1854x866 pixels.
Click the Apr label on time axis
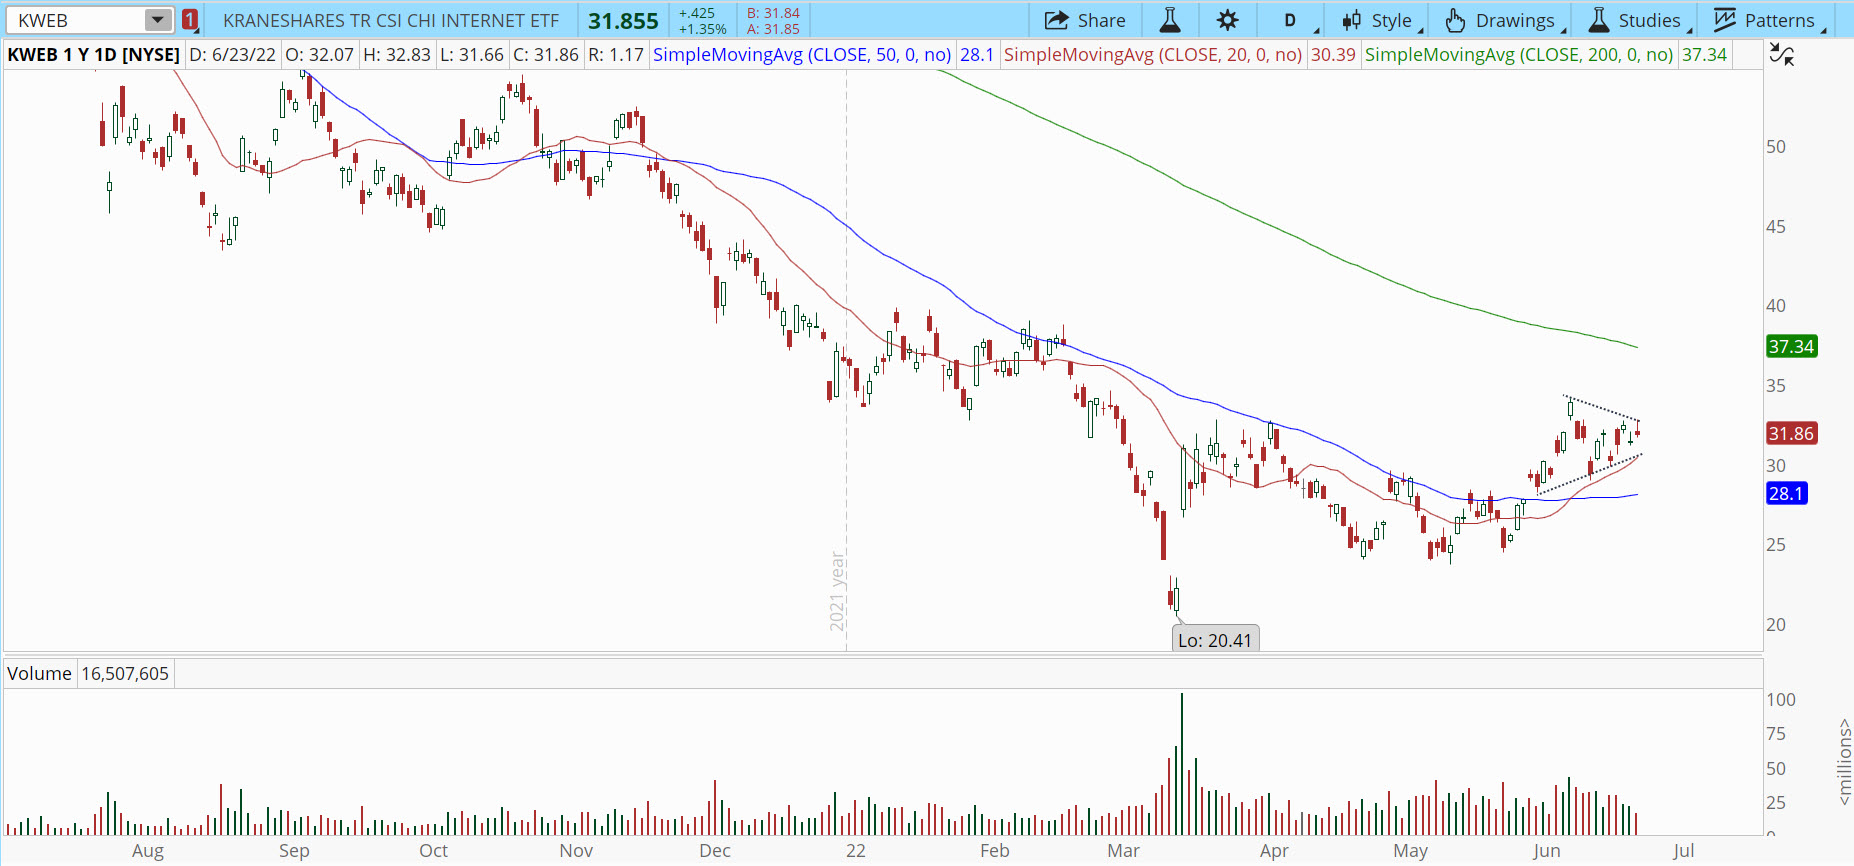tap(1274, 851)
